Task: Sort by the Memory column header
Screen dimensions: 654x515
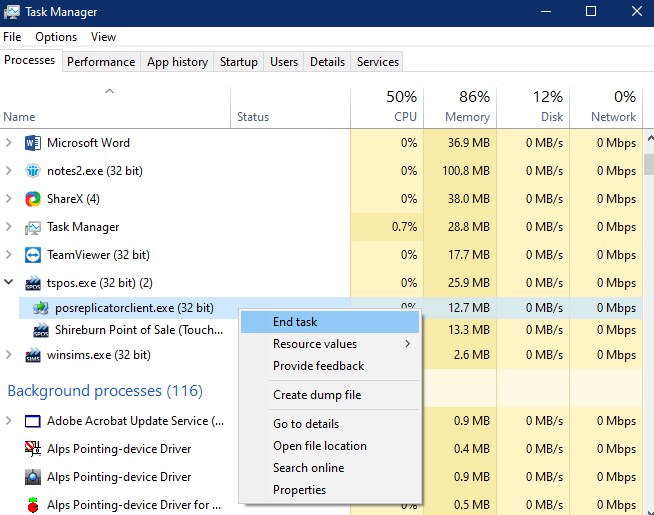Action: (460, 107)
